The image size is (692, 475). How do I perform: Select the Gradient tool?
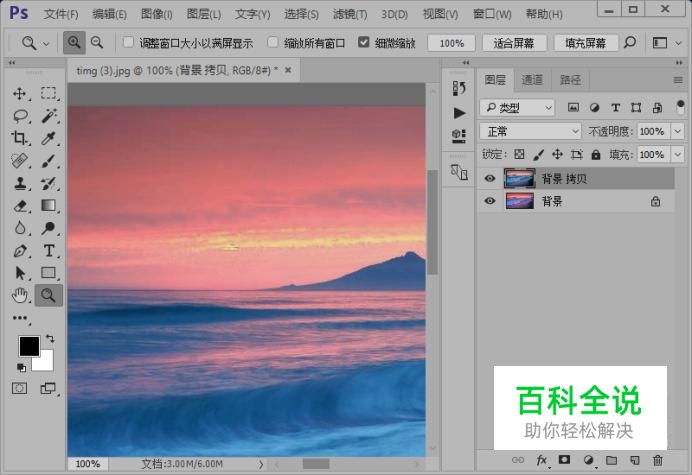(48, 205)
